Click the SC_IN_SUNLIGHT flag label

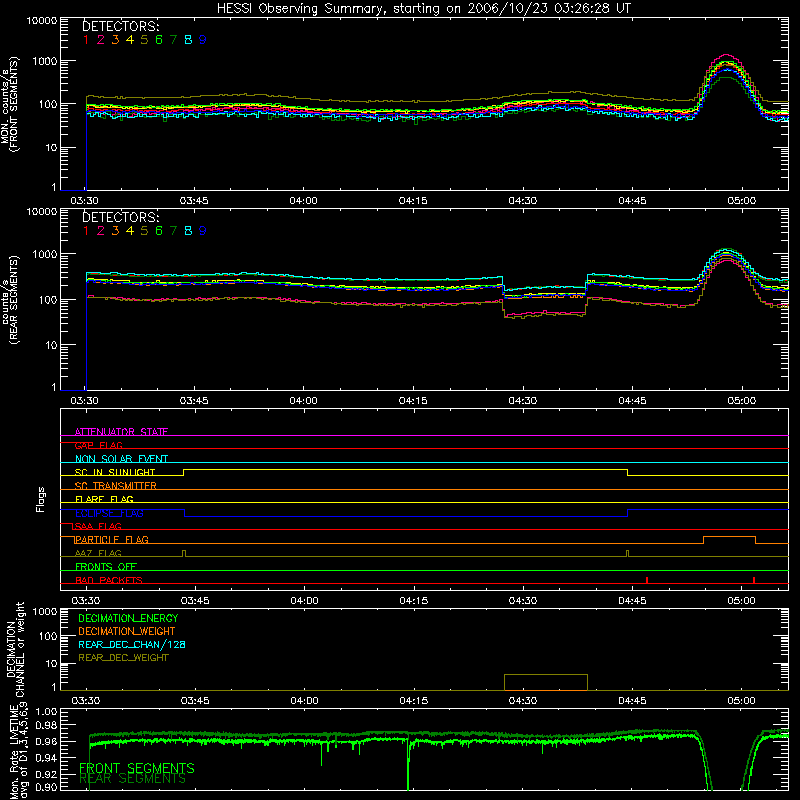tap(115, 472)
